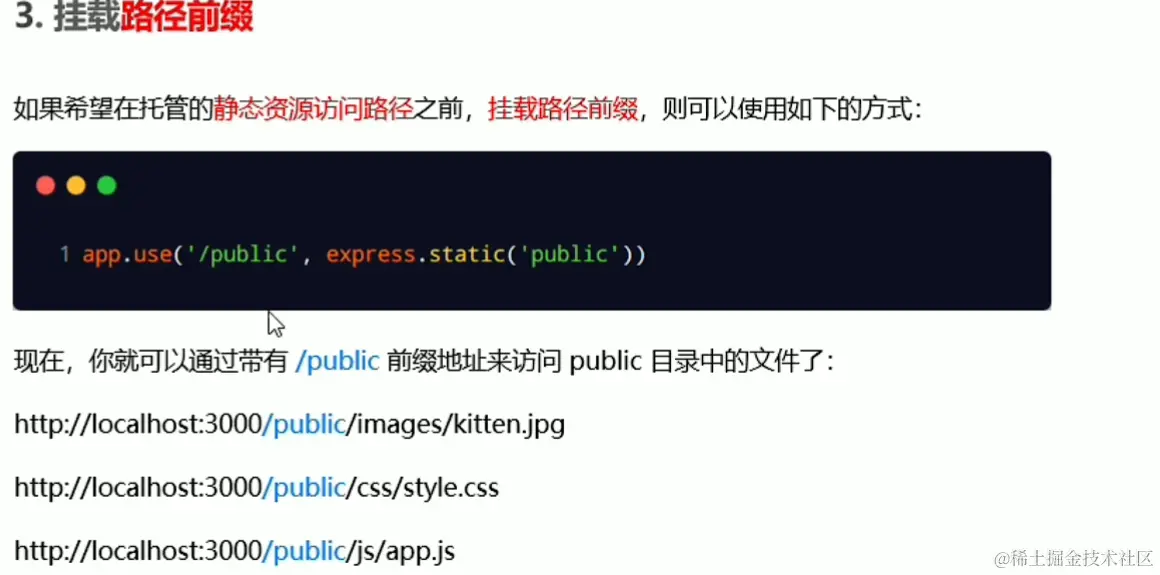
Task: Click the red 挂载路径前缀 text in paragraph
Action: 563,111
